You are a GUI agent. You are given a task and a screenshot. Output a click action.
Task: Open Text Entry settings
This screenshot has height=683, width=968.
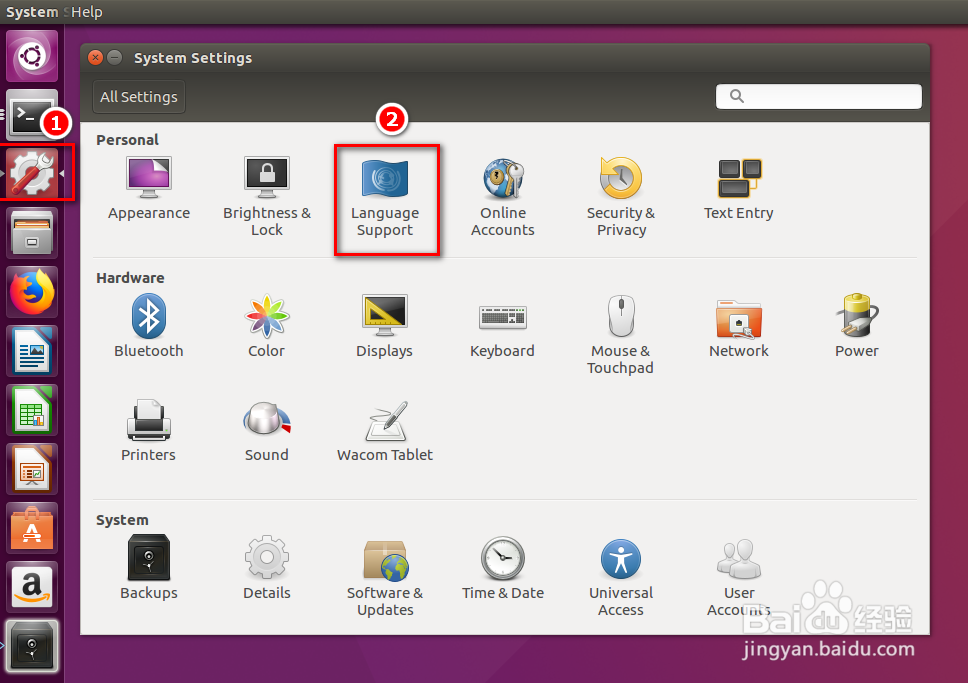[x=738, y=190]
